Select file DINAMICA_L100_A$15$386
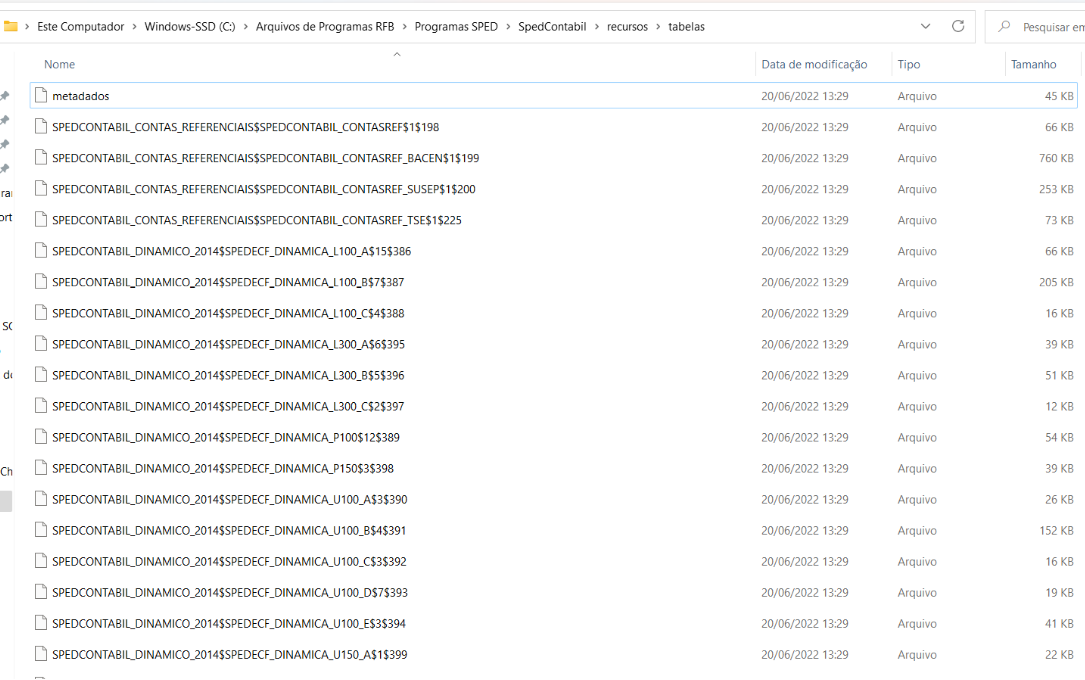This screenshot has height=680, width=1085. pos(232,252)
